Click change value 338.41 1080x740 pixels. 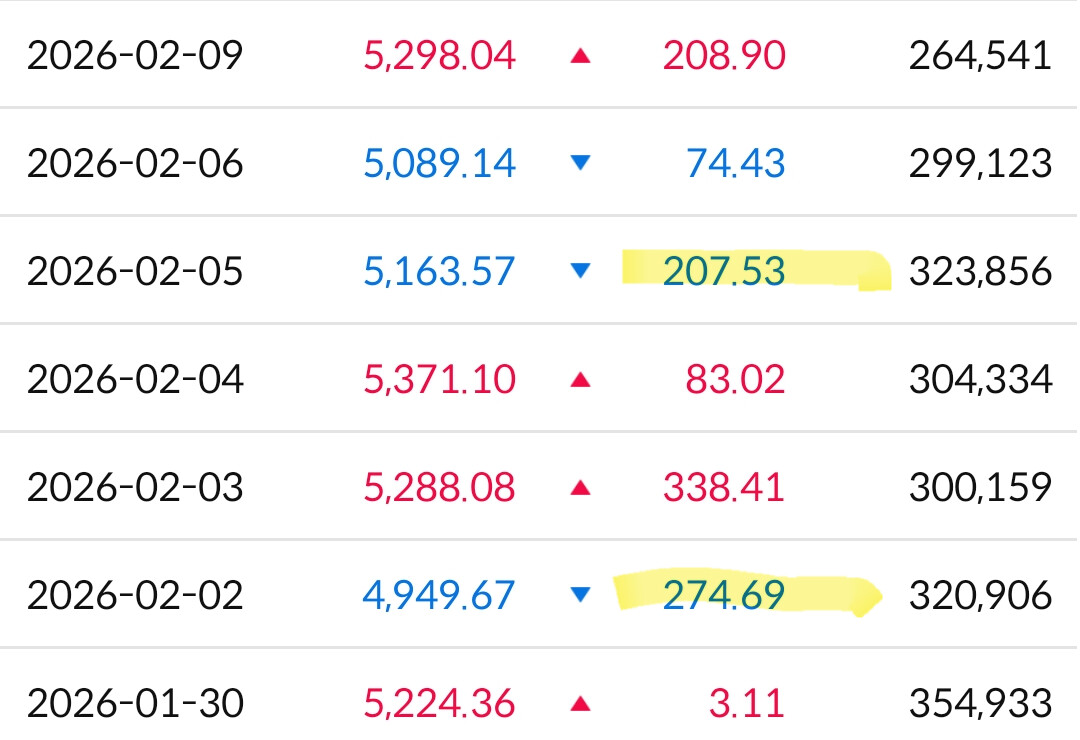[724, 488]
